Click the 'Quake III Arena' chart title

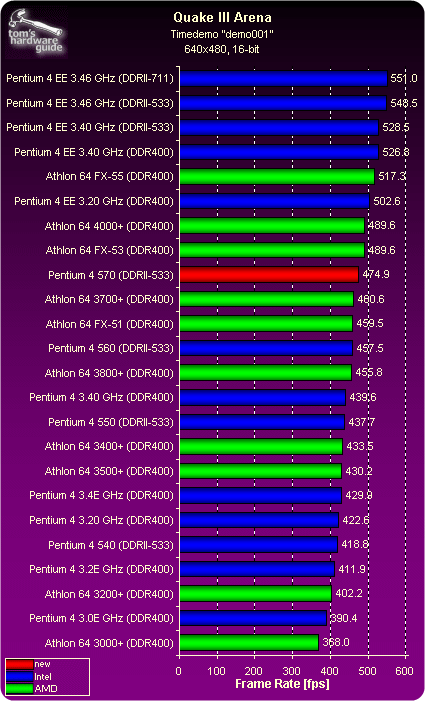(x=222, y=18)
